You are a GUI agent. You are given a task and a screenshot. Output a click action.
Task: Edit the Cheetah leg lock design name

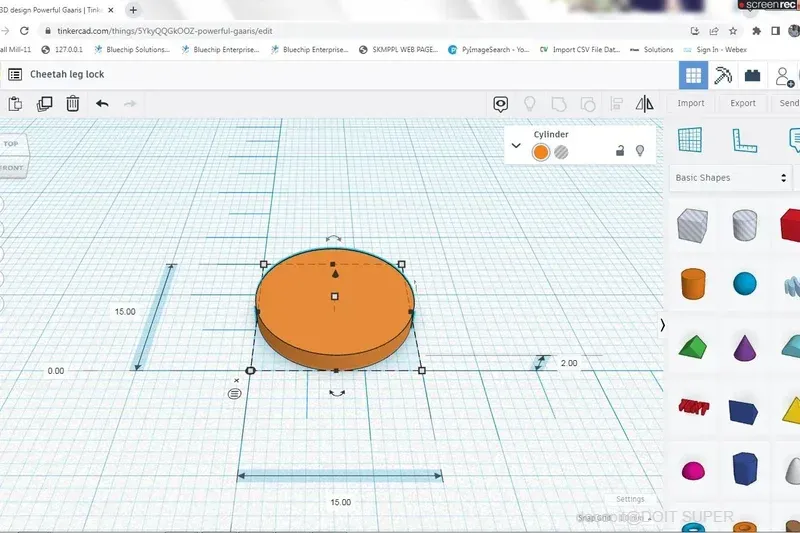click(67, 74)
